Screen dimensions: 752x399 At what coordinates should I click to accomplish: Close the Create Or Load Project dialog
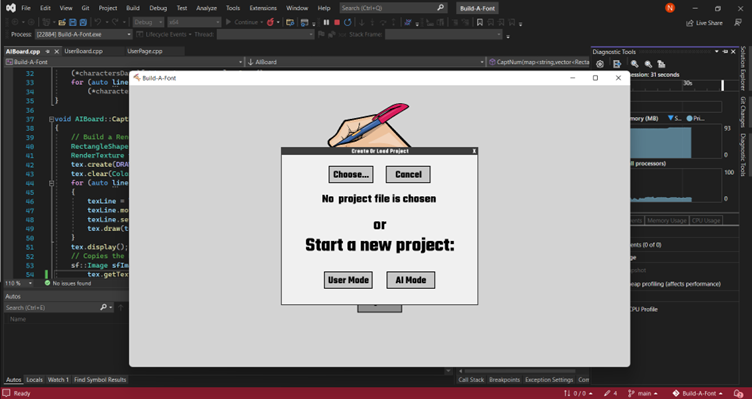(474, 151)
